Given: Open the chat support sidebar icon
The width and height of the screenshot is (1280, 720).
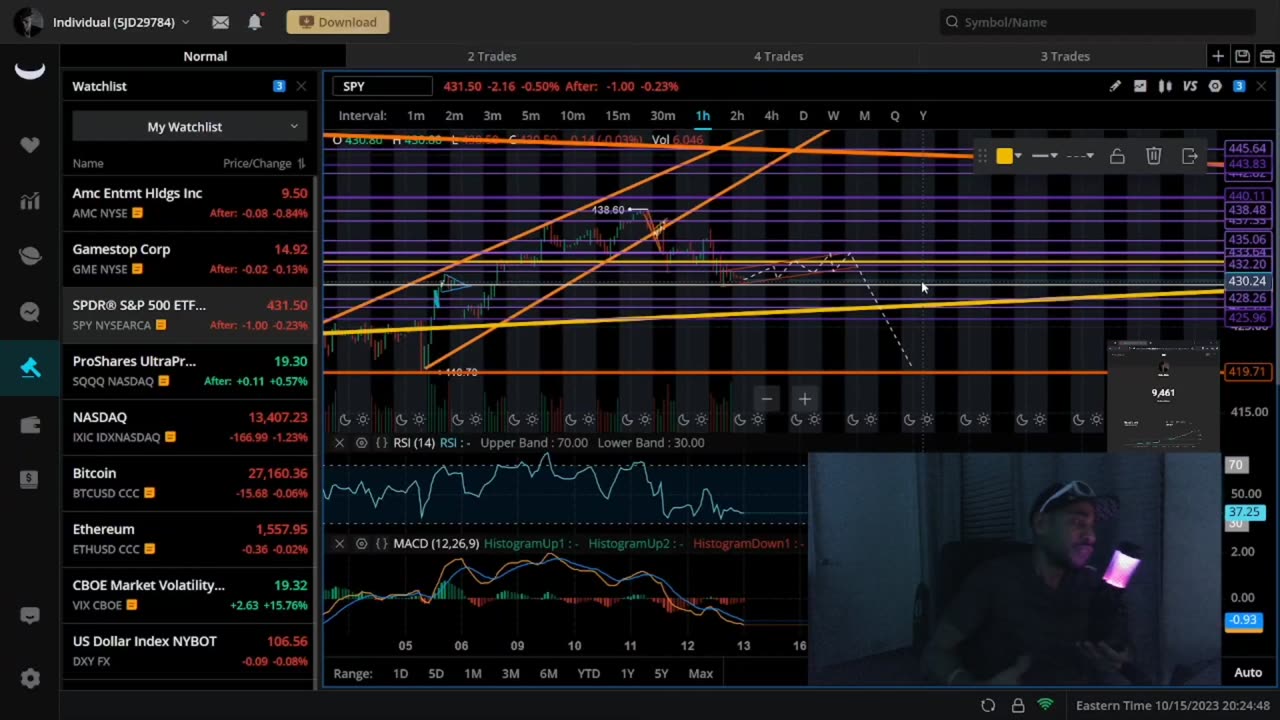Looking at the screenshot, I should click(x=30, y=616).
